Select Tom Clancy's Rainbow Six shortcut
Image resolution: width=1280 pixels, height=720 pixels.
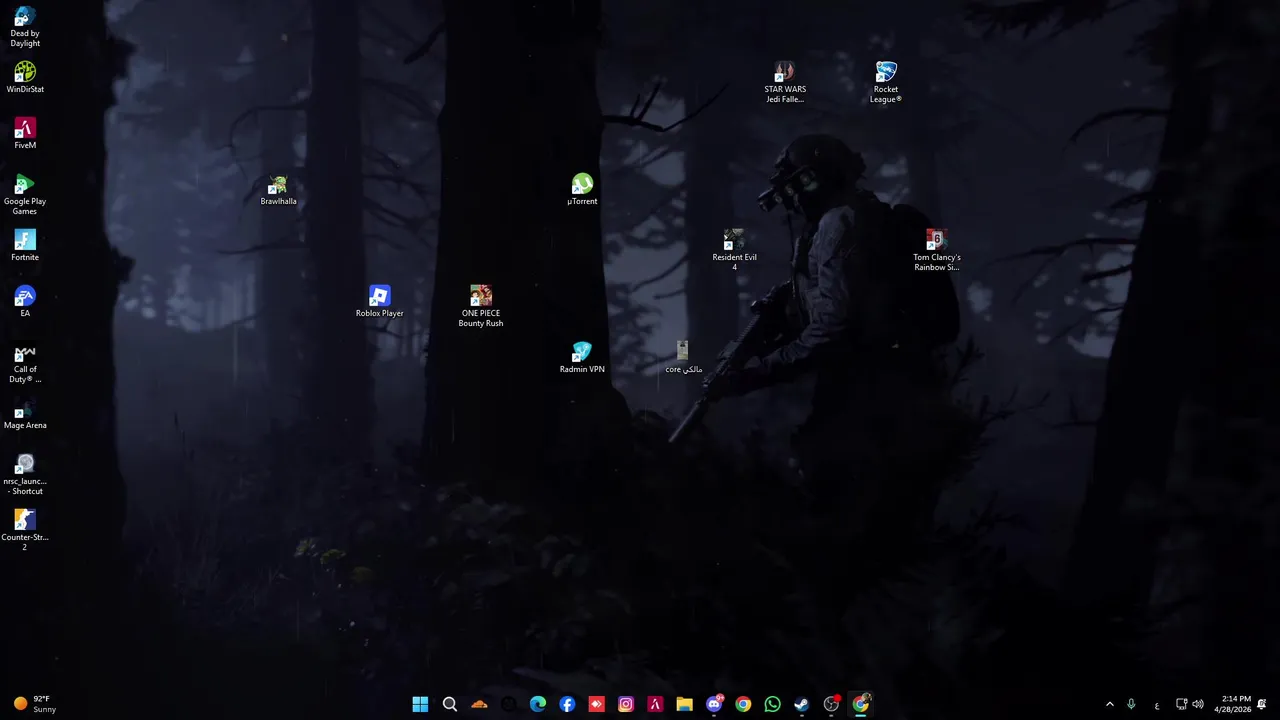pos(936,251)
